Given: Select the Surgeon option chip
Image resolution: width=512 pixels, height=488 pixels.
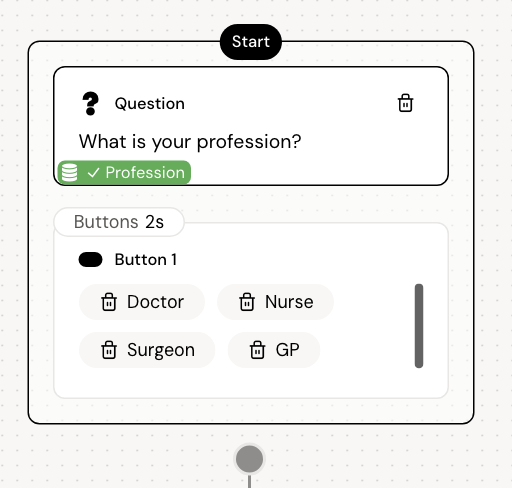Looking at the screenshot, I should tap(147, 350).
